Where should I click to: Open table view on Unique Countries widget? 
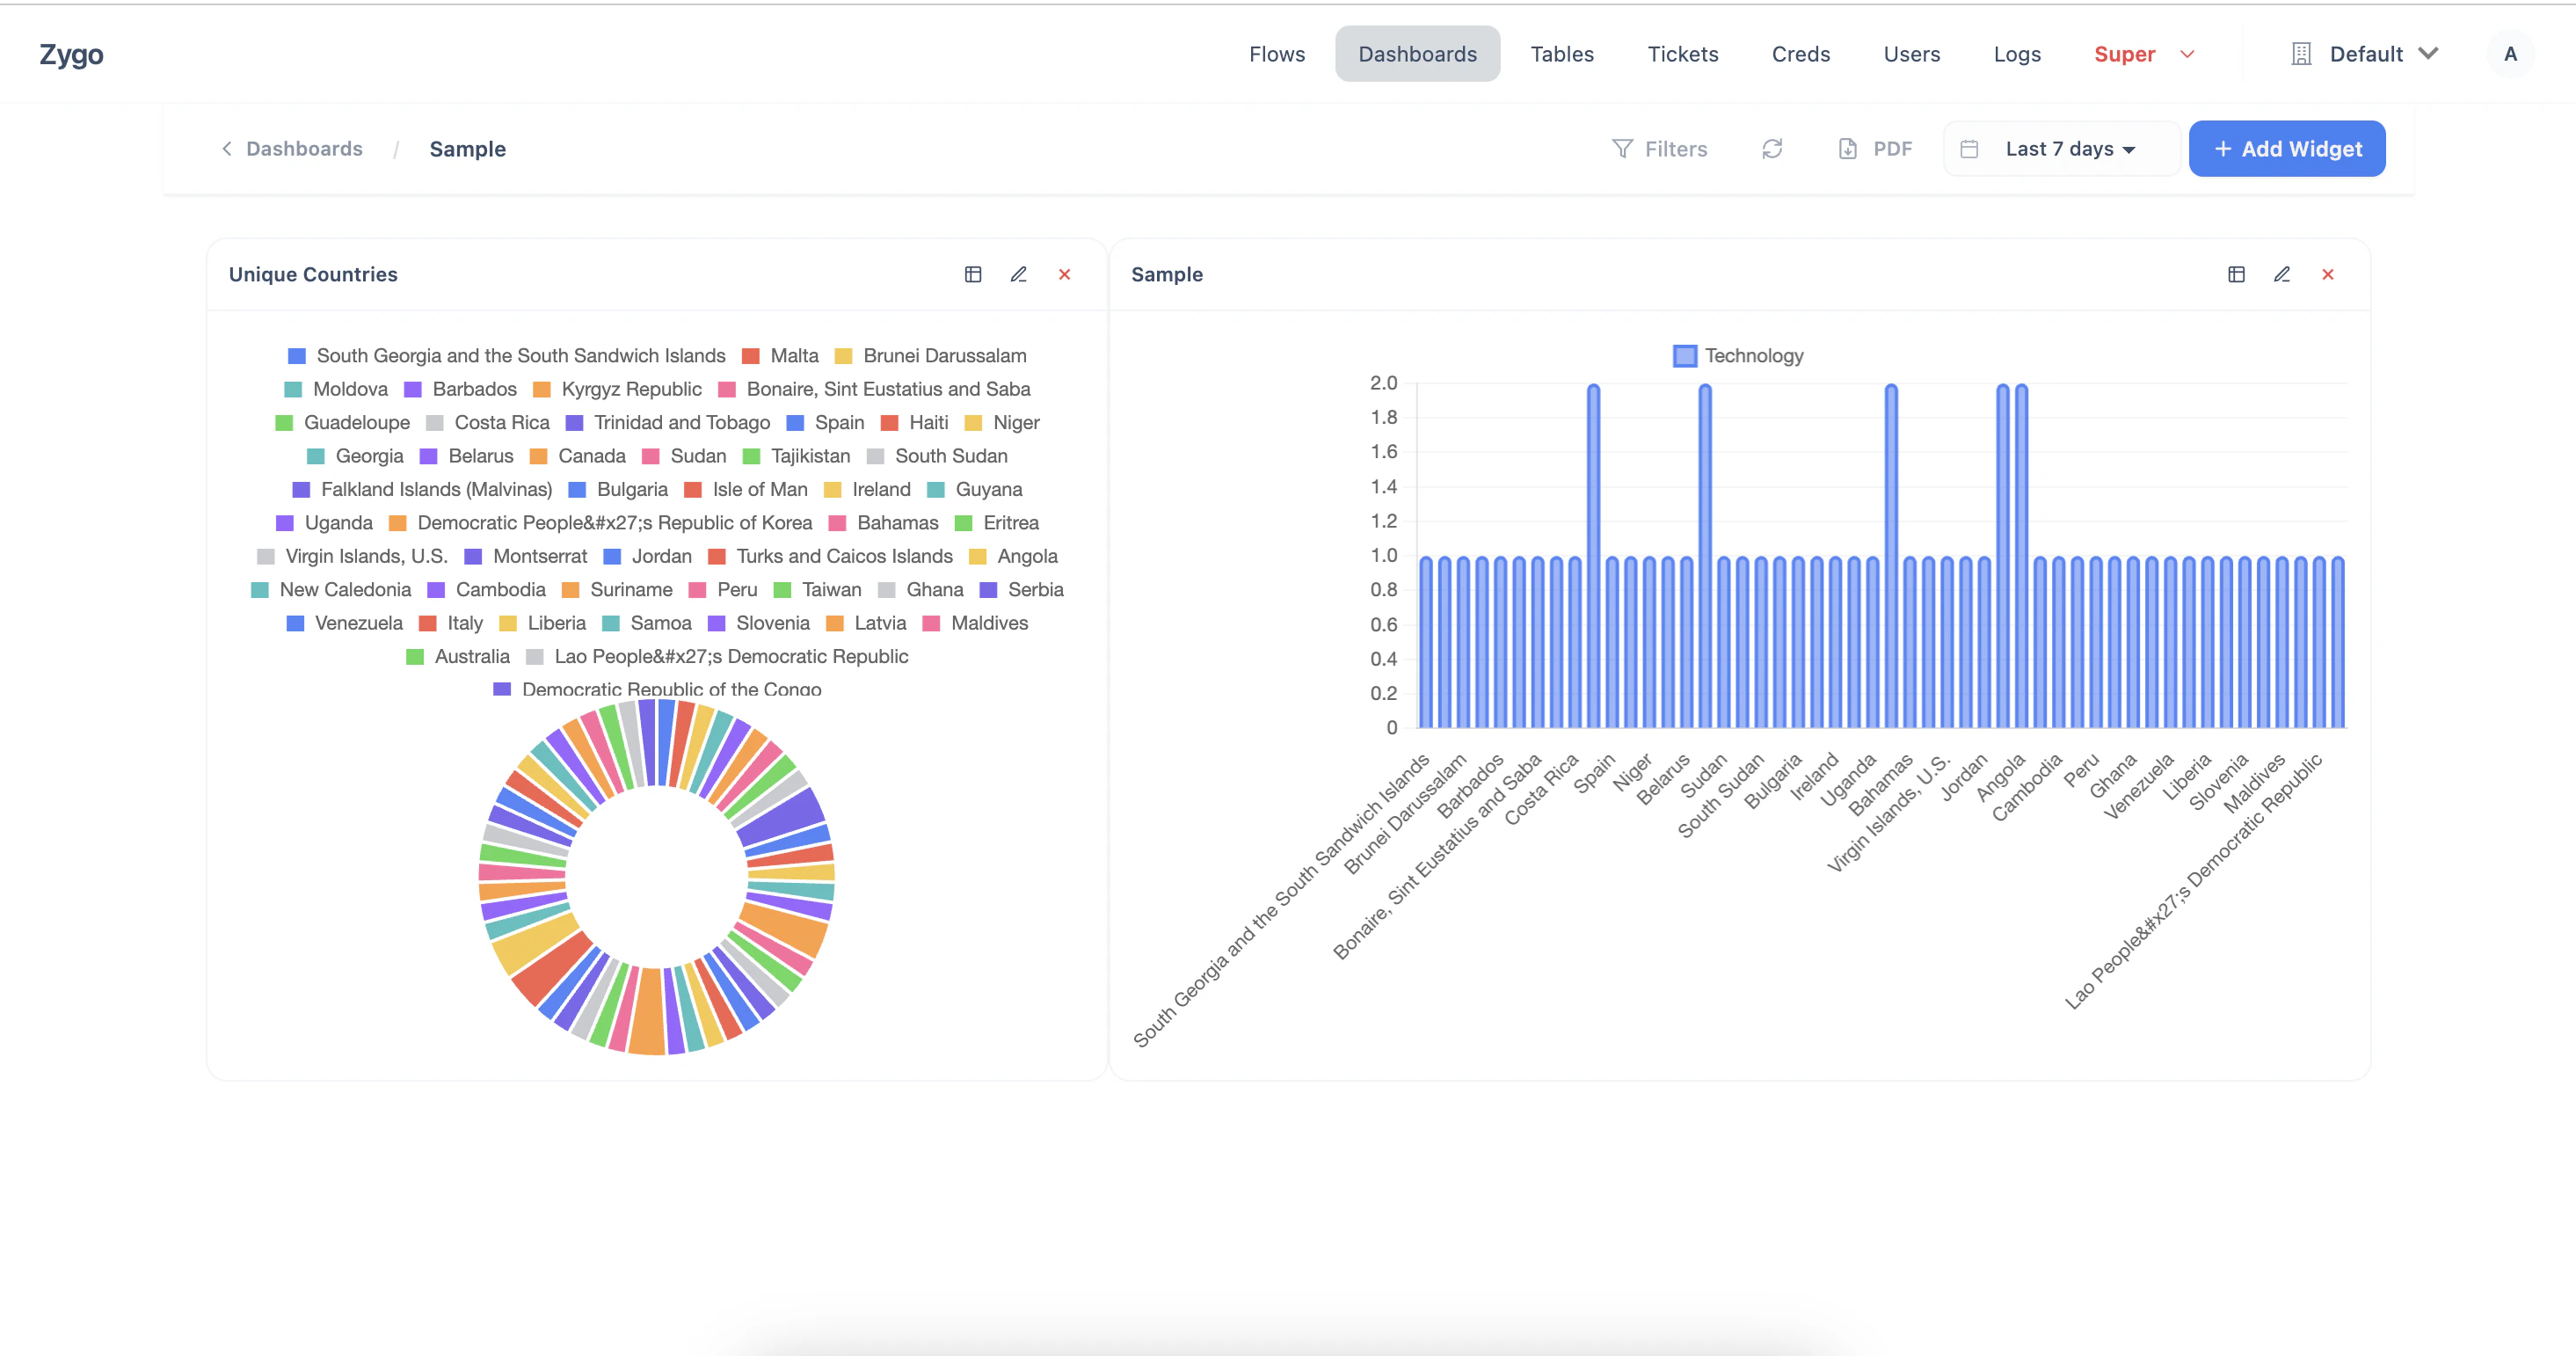tap(972, 274)
